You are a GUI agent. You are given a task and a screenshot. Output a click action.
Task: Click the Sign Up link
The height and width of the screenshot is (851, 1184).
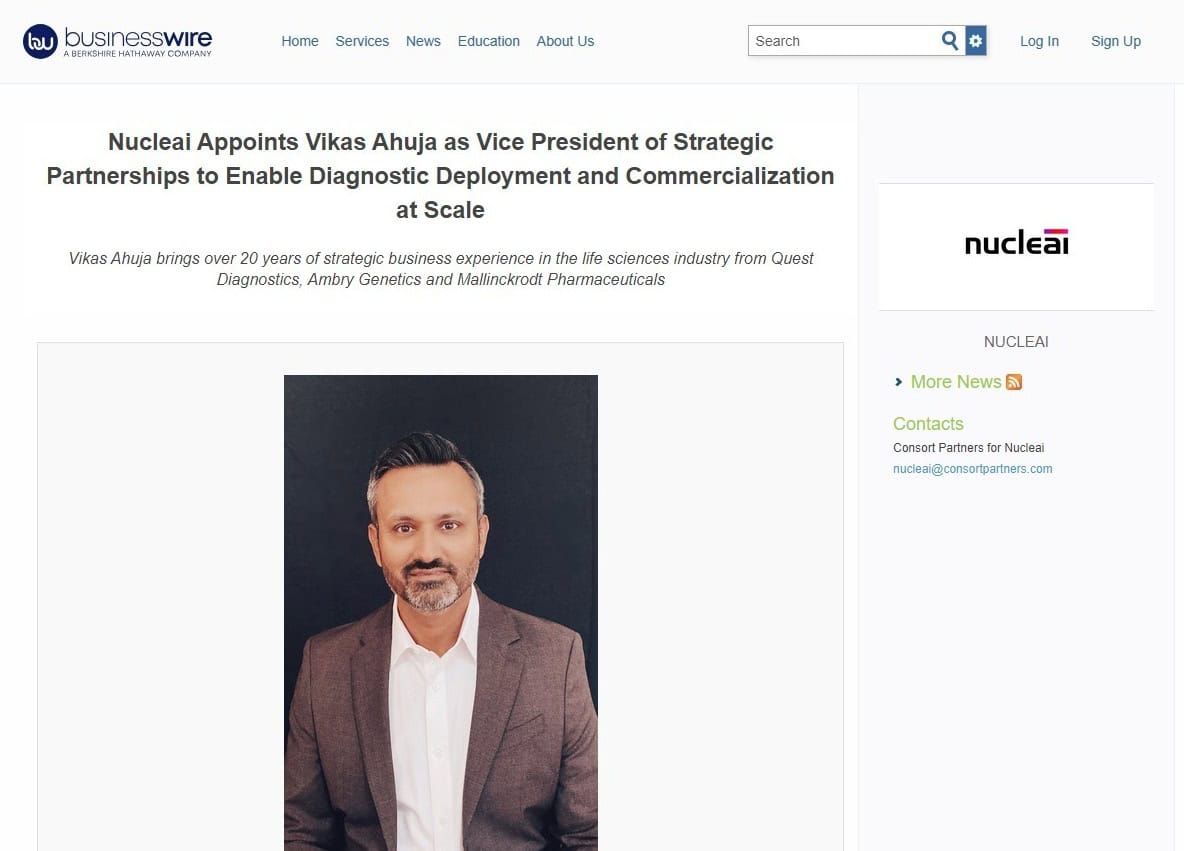[1115, 41]
